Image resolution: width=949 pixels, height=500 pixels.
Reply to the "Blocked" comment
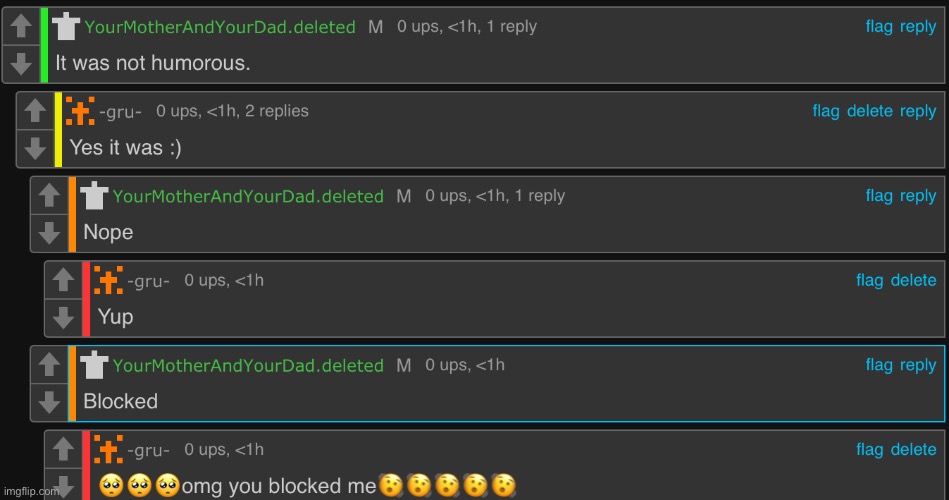pyautogui.click(x=918, y=366)
